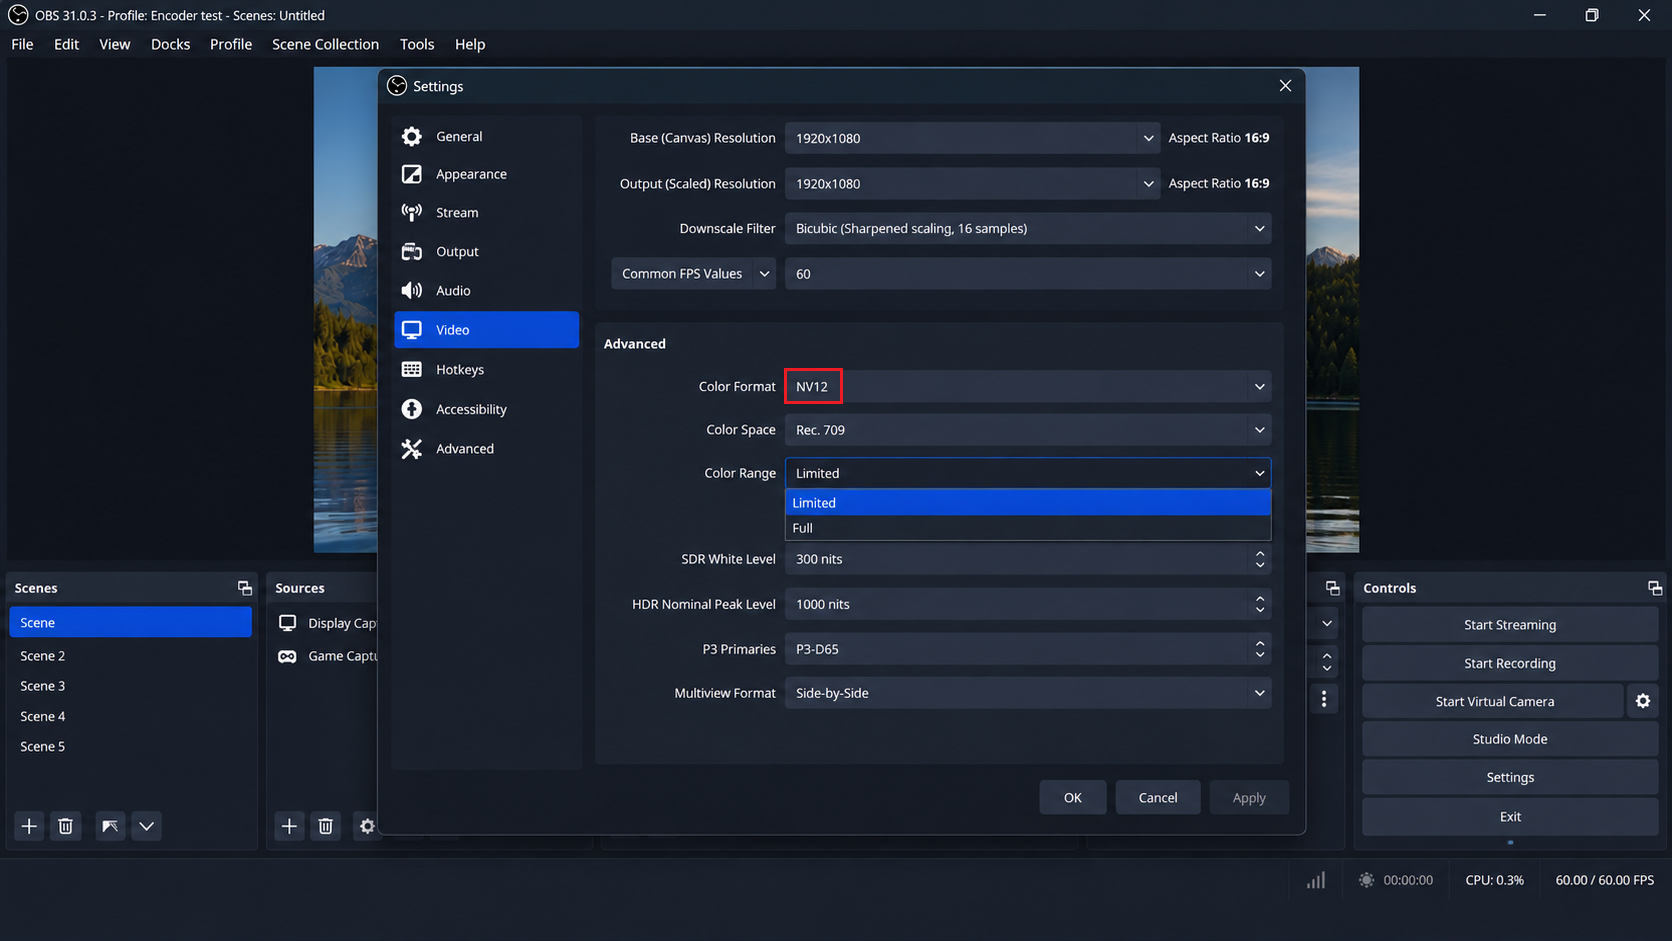This screenshot has width=1672, height=941.
Task: Expand the Color Format dropdown
Action: click(x=1028, y=387)
